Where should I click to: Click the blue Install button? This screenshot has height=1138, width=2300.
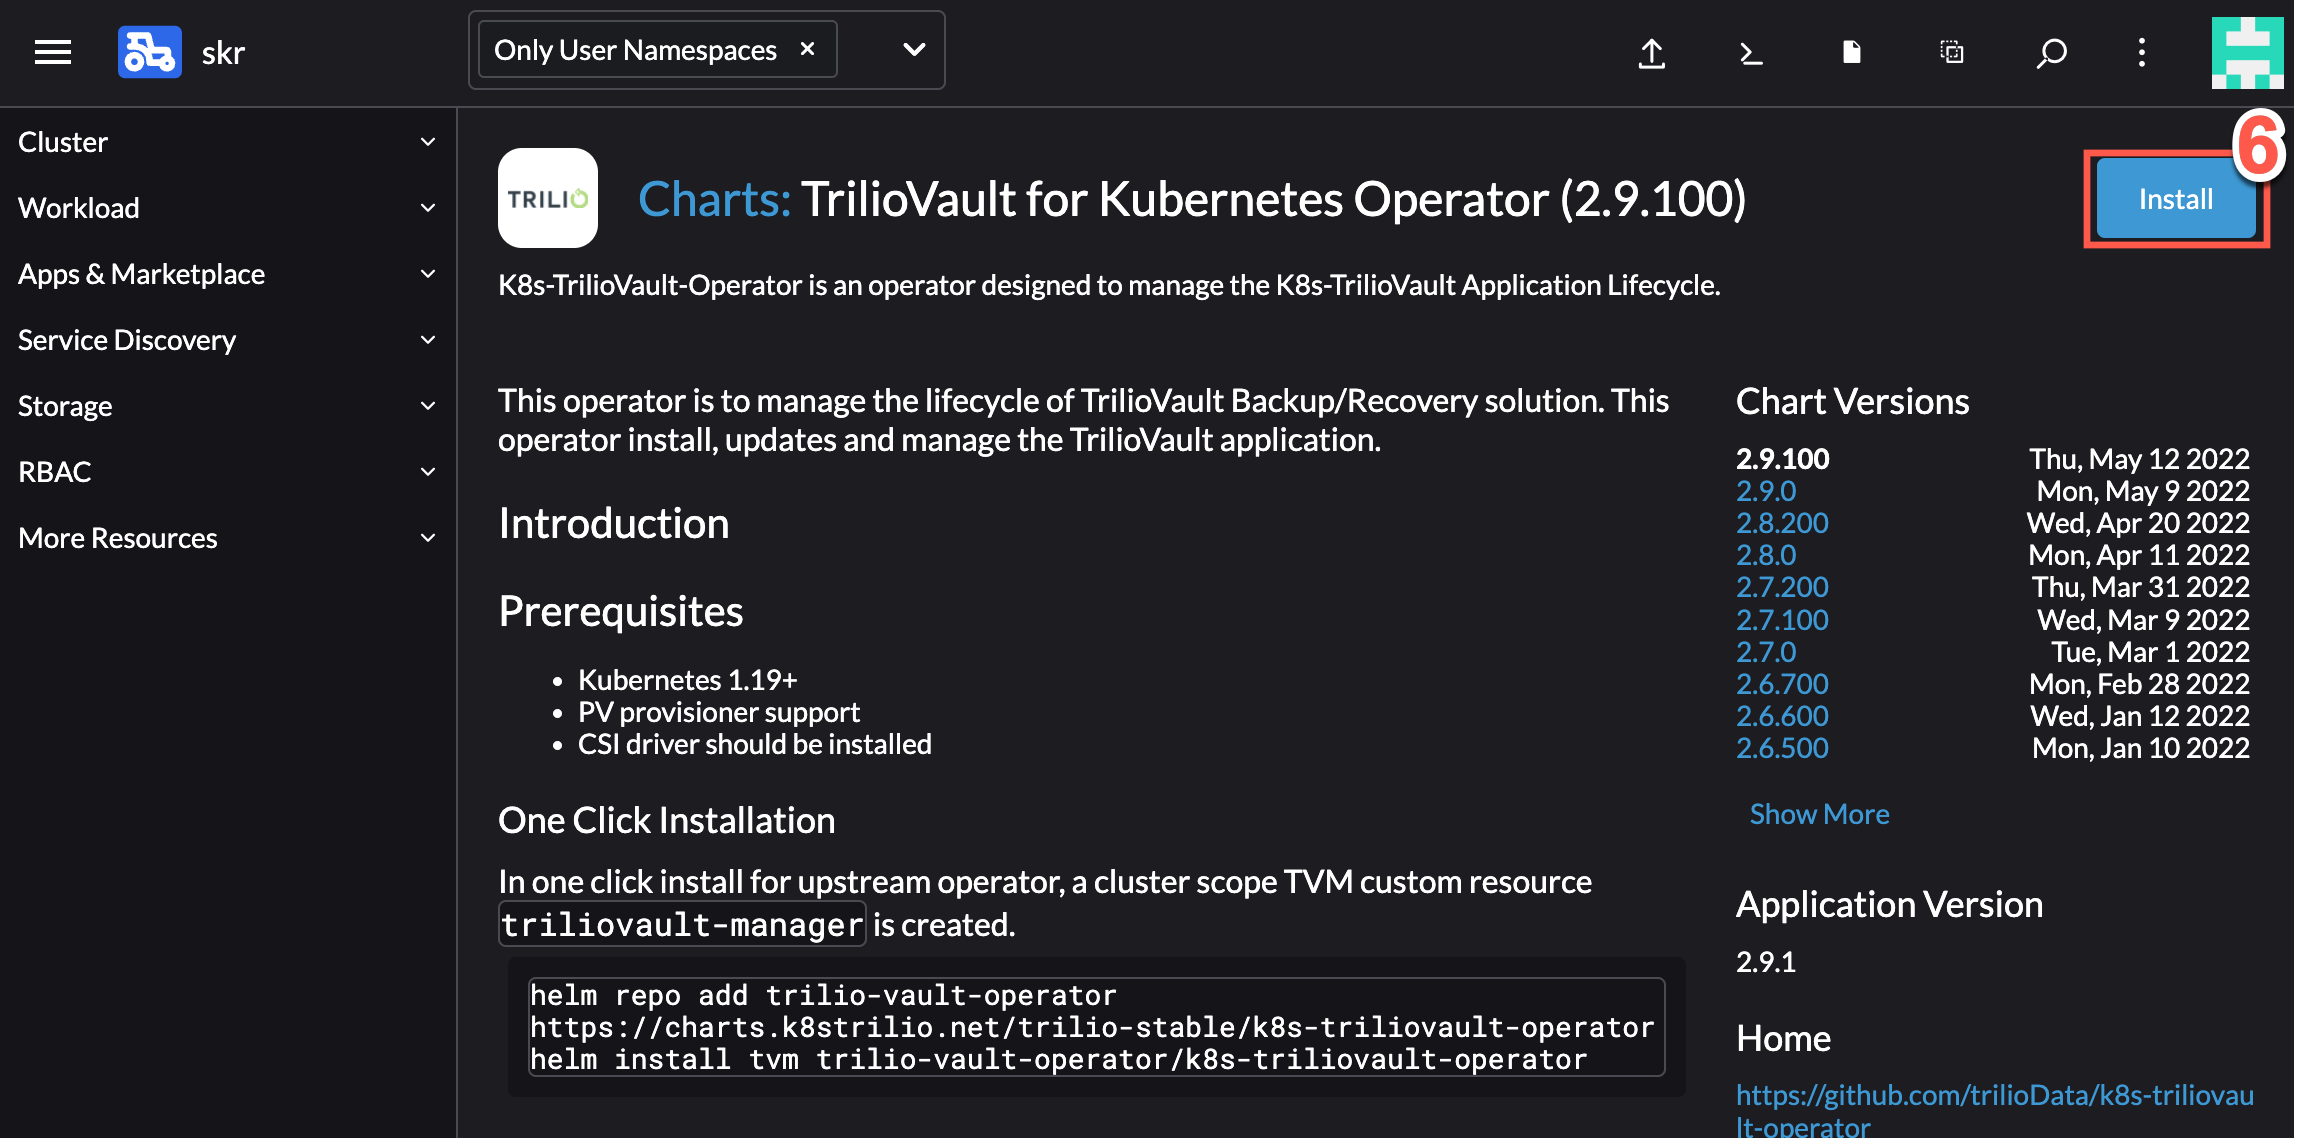point(2175,199)
